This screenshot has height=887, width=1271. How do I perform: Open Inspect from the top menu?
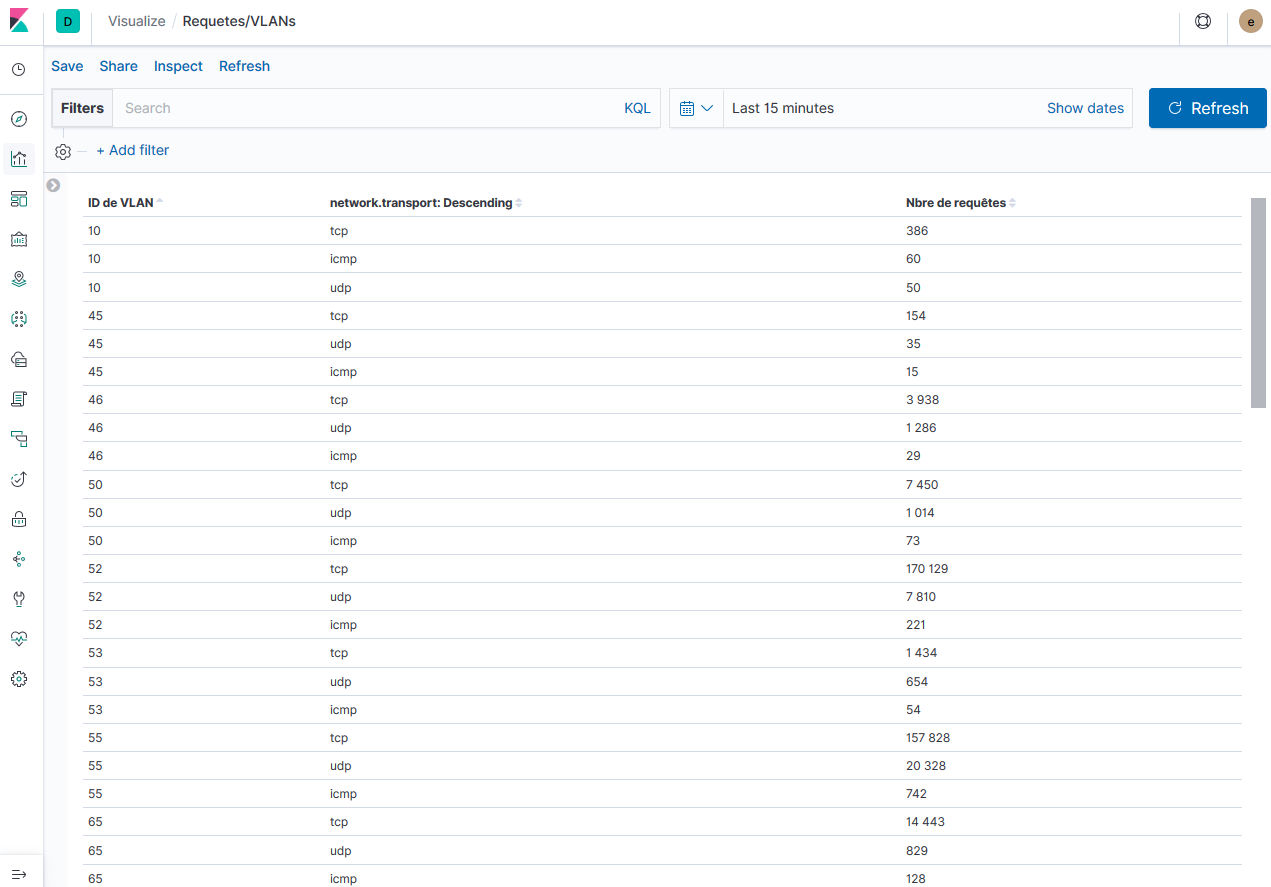(178, 66)
